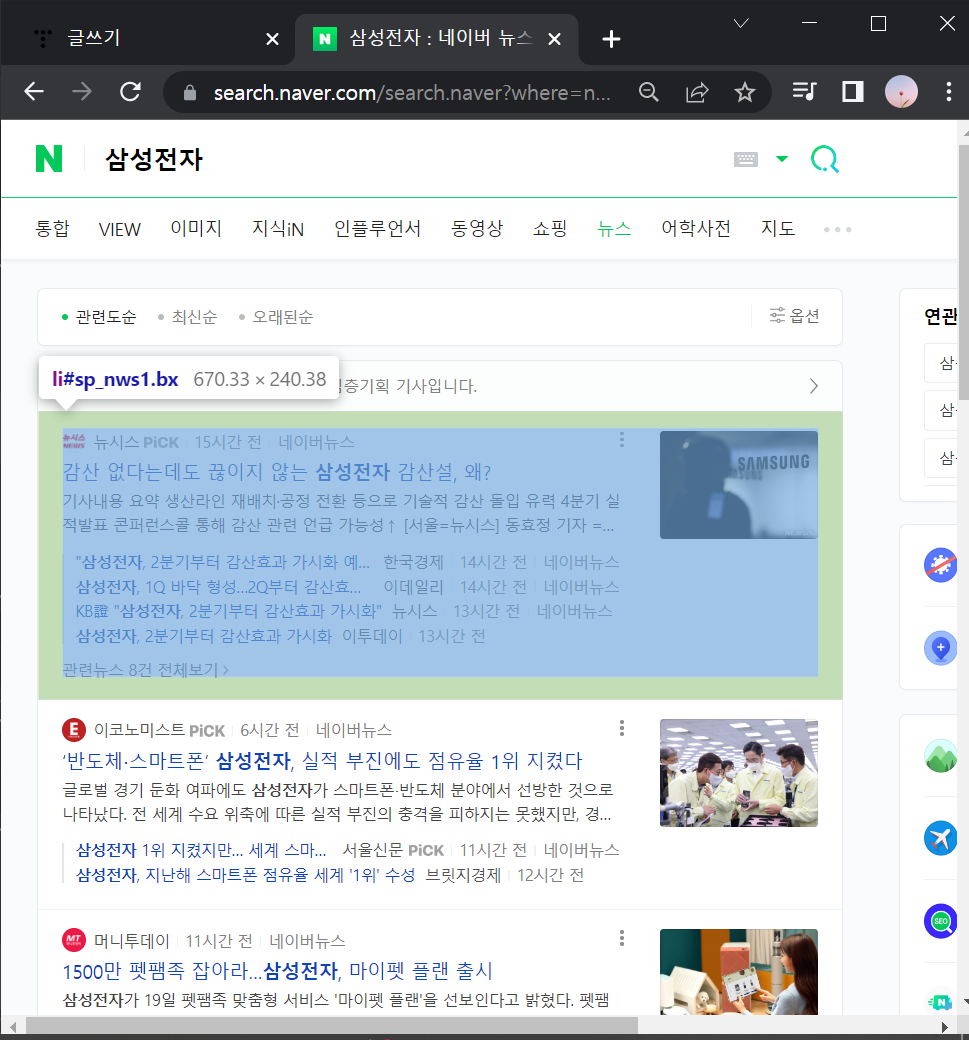
Task: Reload the current page
Action: tap(131, 92)
